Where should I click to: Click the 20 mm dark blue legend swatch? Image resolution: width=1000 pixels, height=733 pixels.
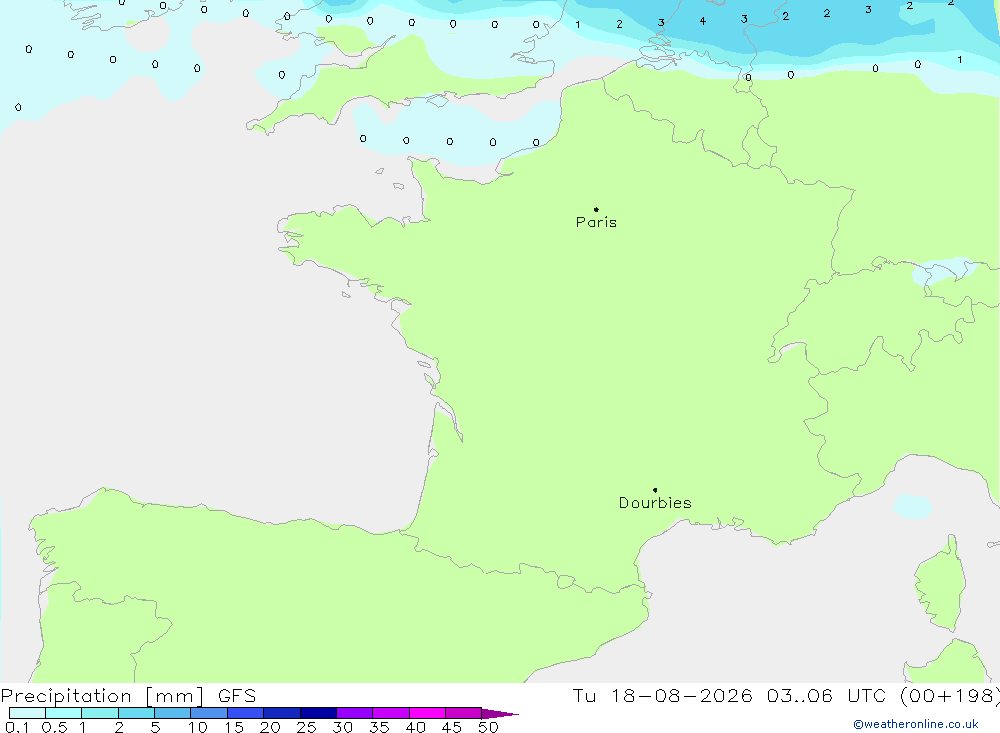pos(281,713)
